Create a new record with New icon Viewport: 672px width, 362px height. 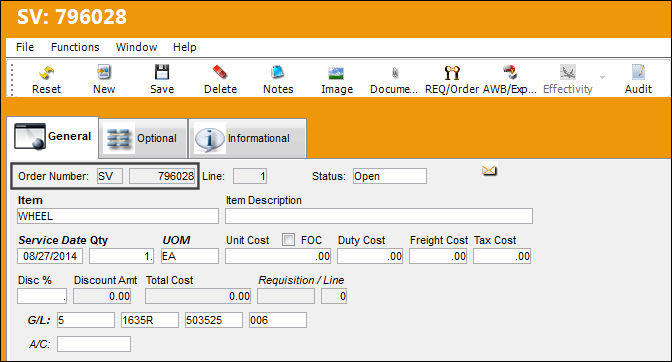(x=104, y=72)
